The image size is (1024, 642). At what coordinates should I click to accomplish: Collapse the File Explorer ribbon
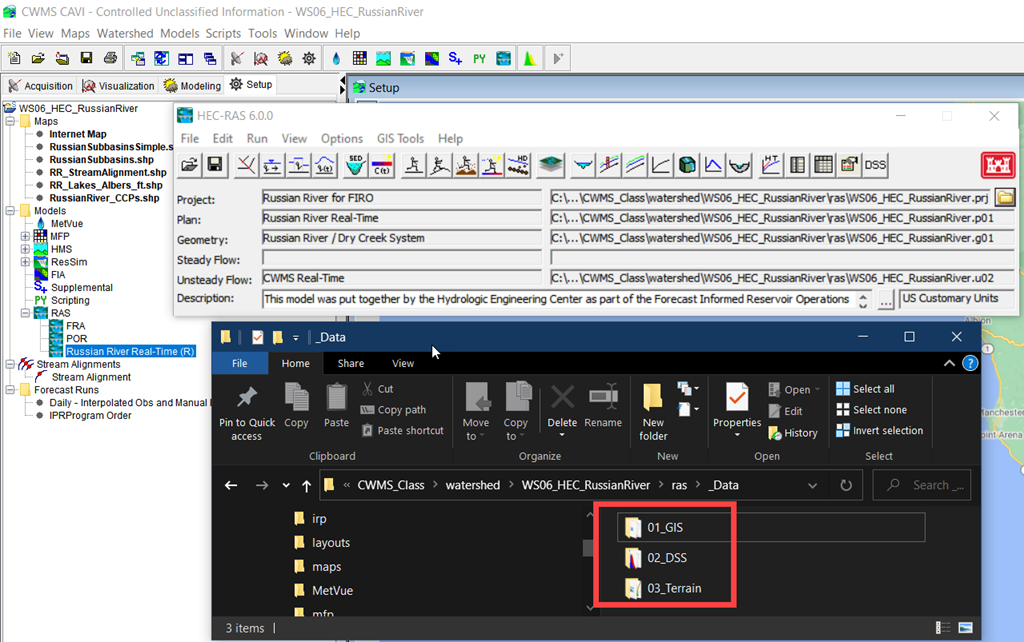[x=949, y=363]
